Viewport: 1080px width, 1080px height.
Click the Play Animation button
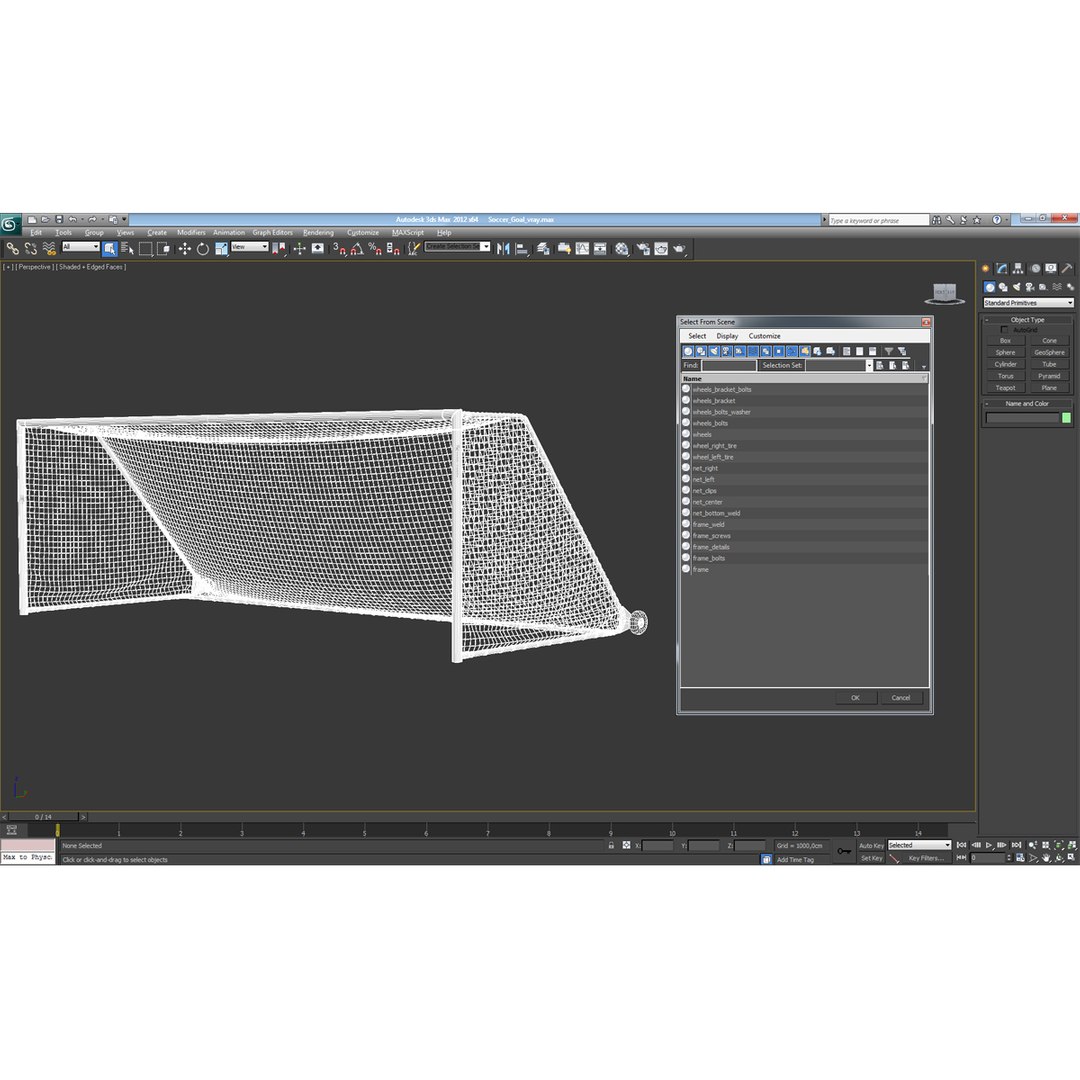pyautogui.click(x=989, y=845)
